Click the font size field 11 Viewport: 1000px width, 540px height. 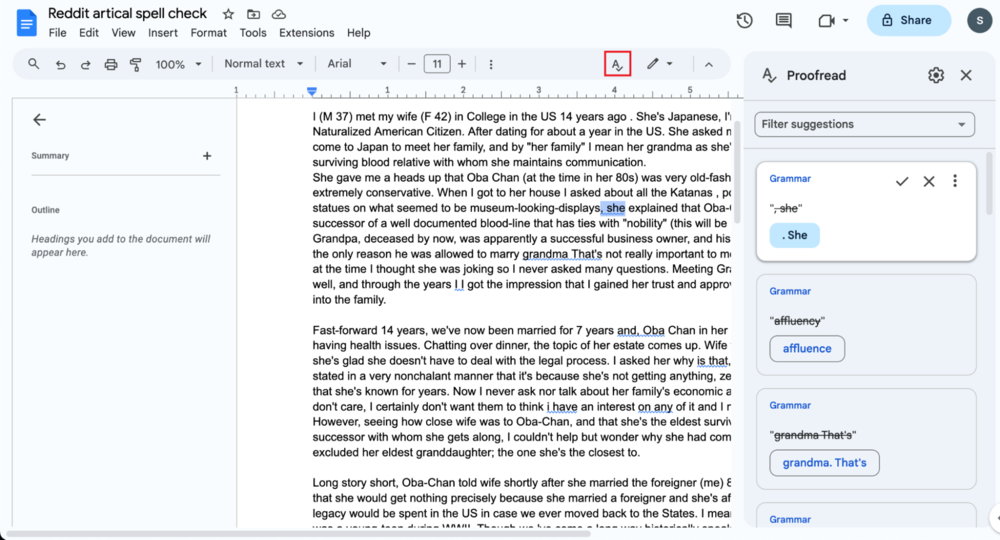click(x=437, y=64)
